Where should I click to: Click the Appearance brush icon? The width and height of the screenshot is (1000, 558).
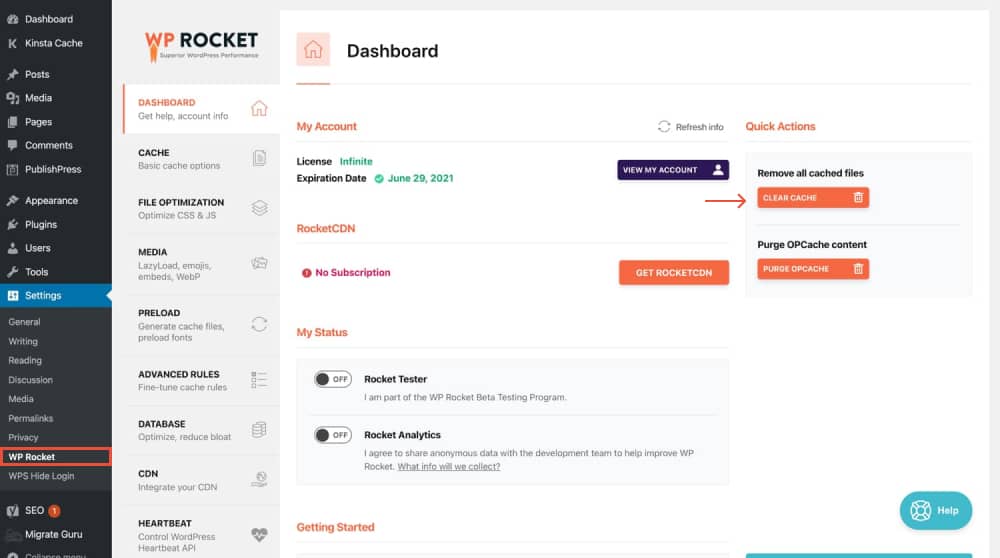13,200
